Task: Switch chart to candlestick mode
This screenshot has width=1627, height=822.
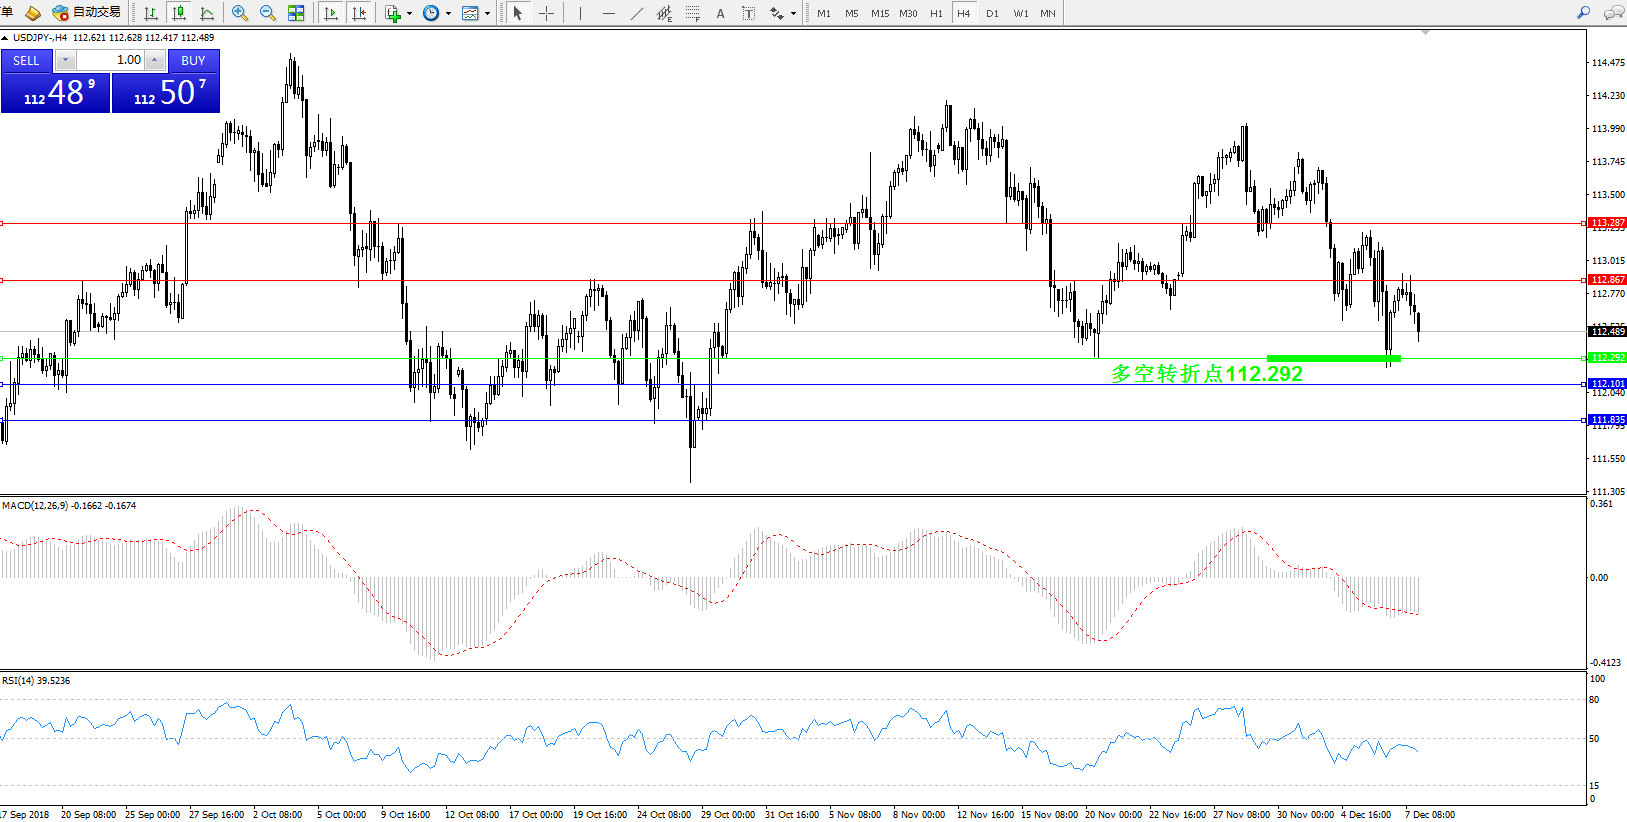Action: 179,13
